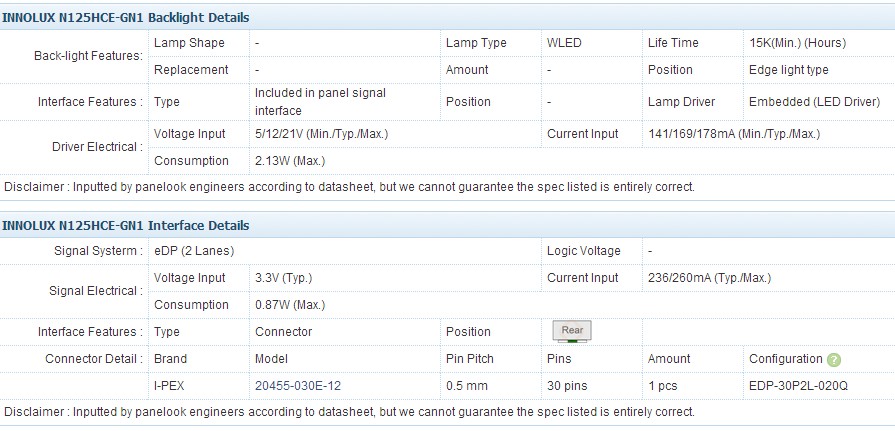Click the 0.87W (Max.) consumption value
The height and width of the screenshot is (431, 895).
(x=290, y=305)
